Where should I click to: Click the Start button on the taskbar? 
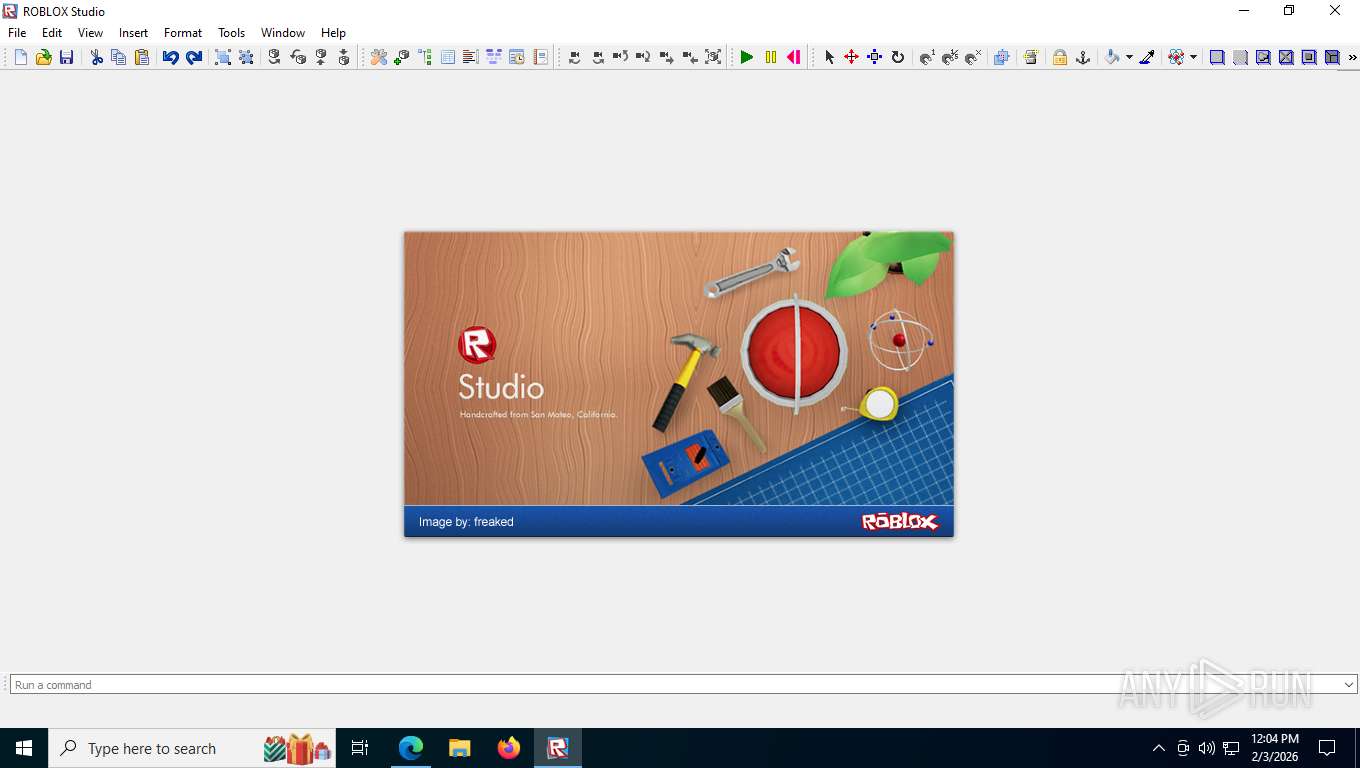tap(24, 748)
